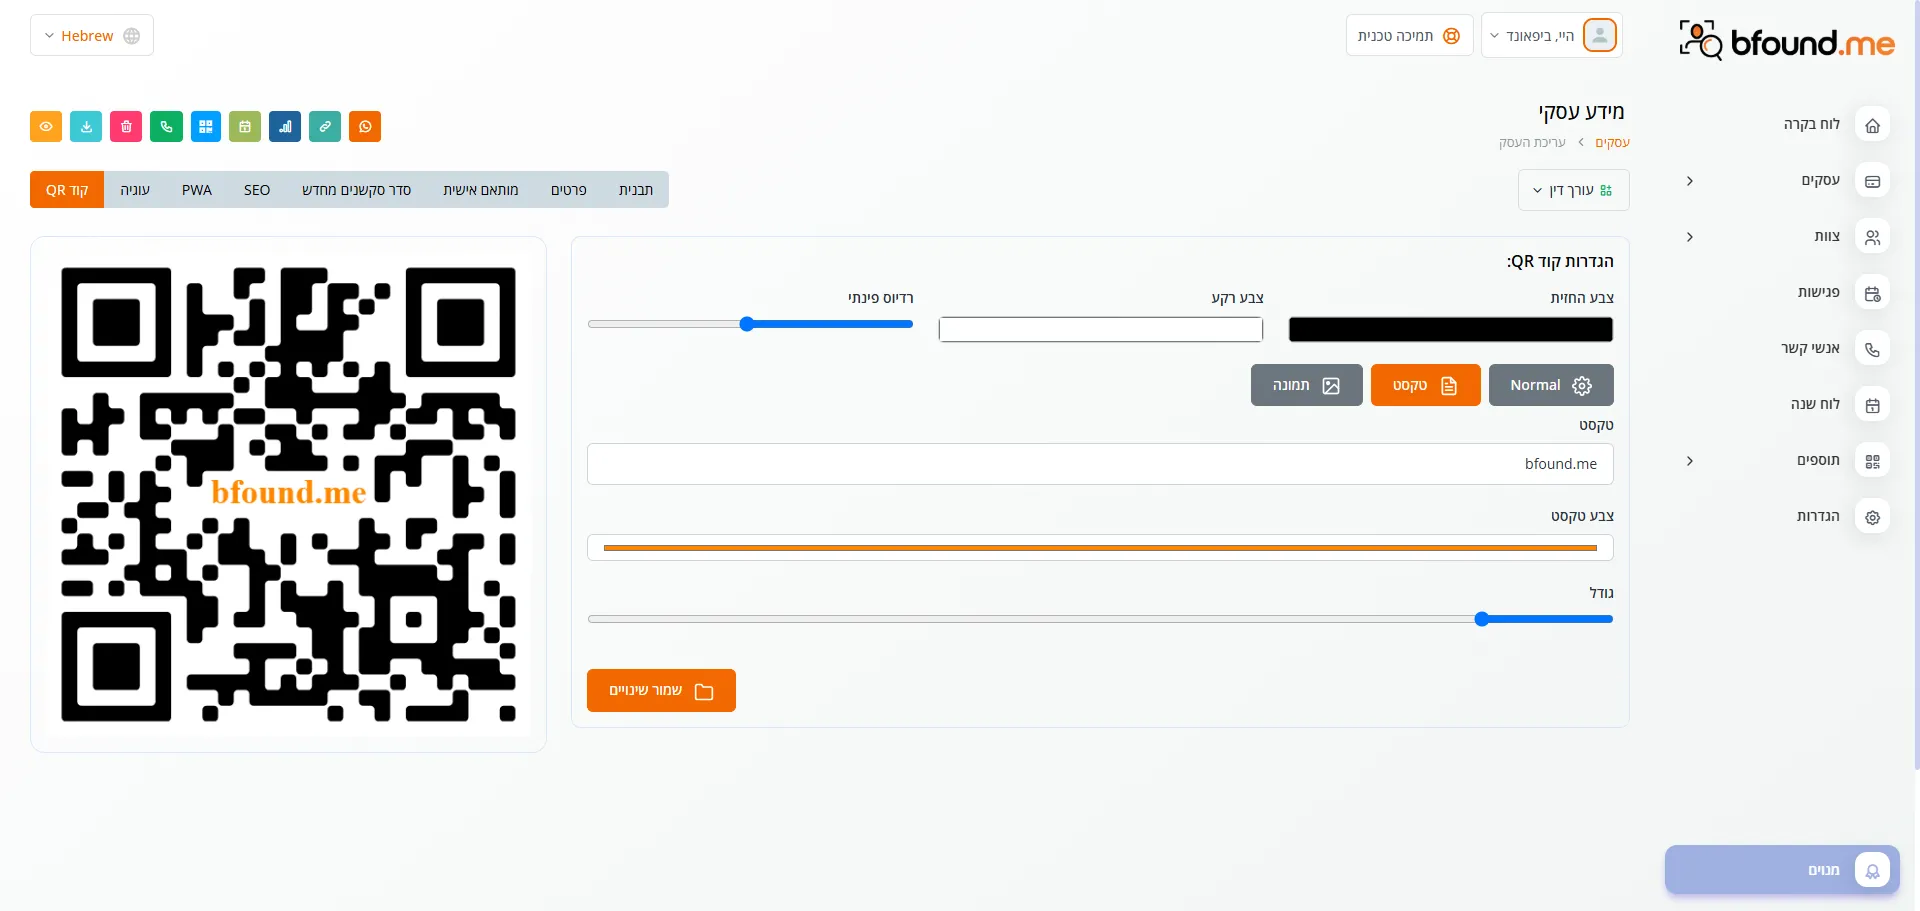This screenshot has width=1920, height=911.
Task: Click the orange eye preview icon
Action: [46, 127]
